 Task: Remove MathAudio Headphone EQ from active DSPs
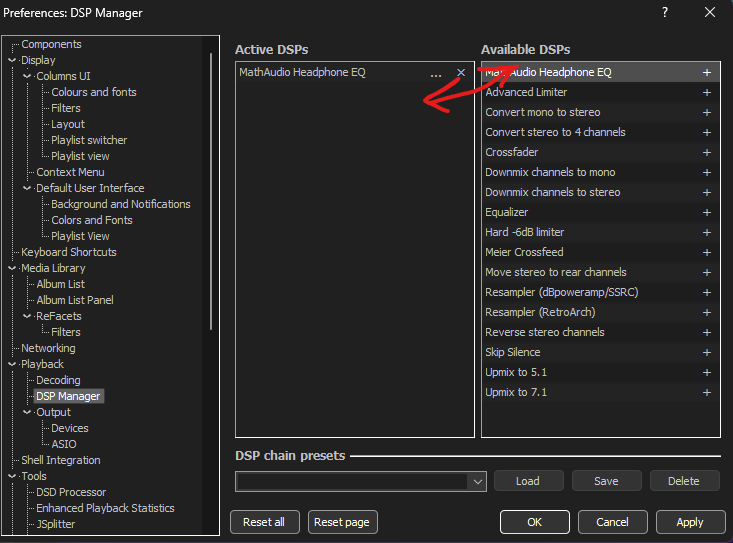pos(461,73)
